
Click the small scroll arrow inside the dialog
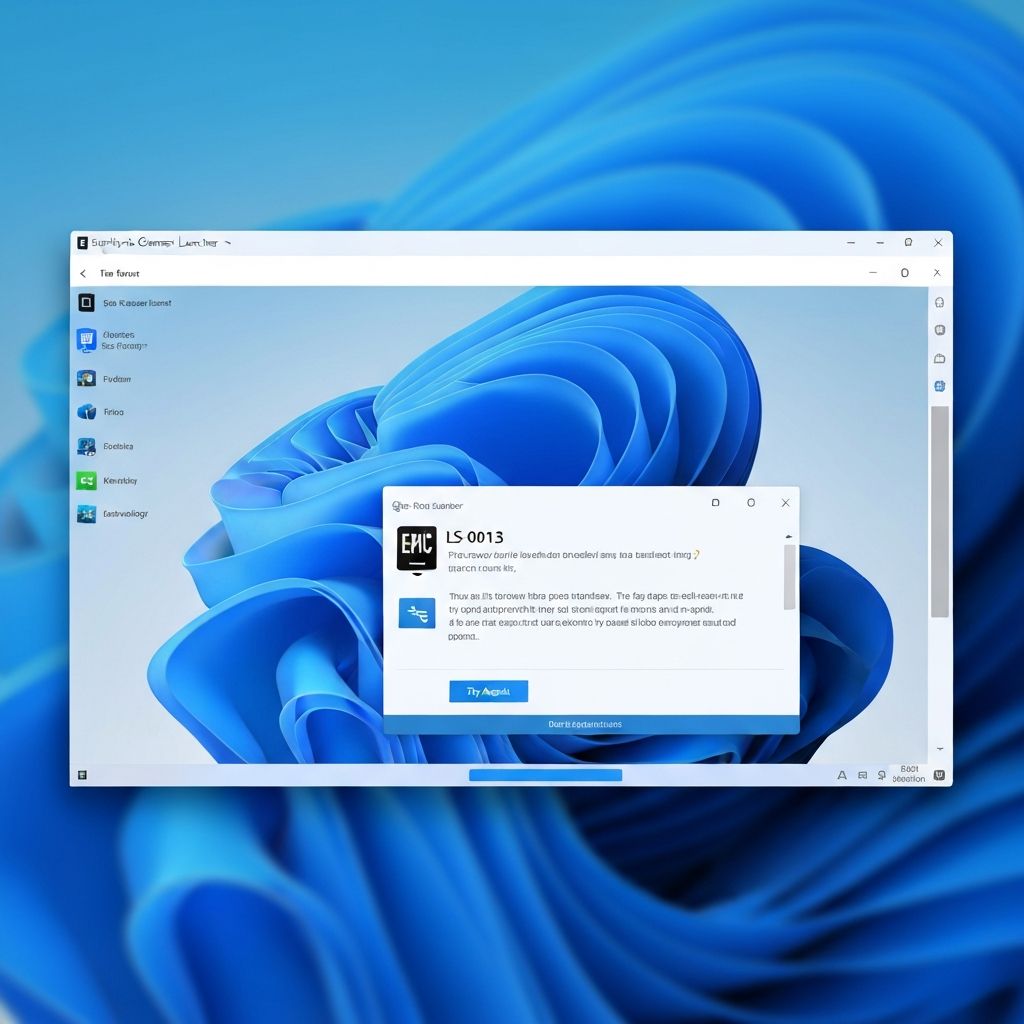(788, 536)
